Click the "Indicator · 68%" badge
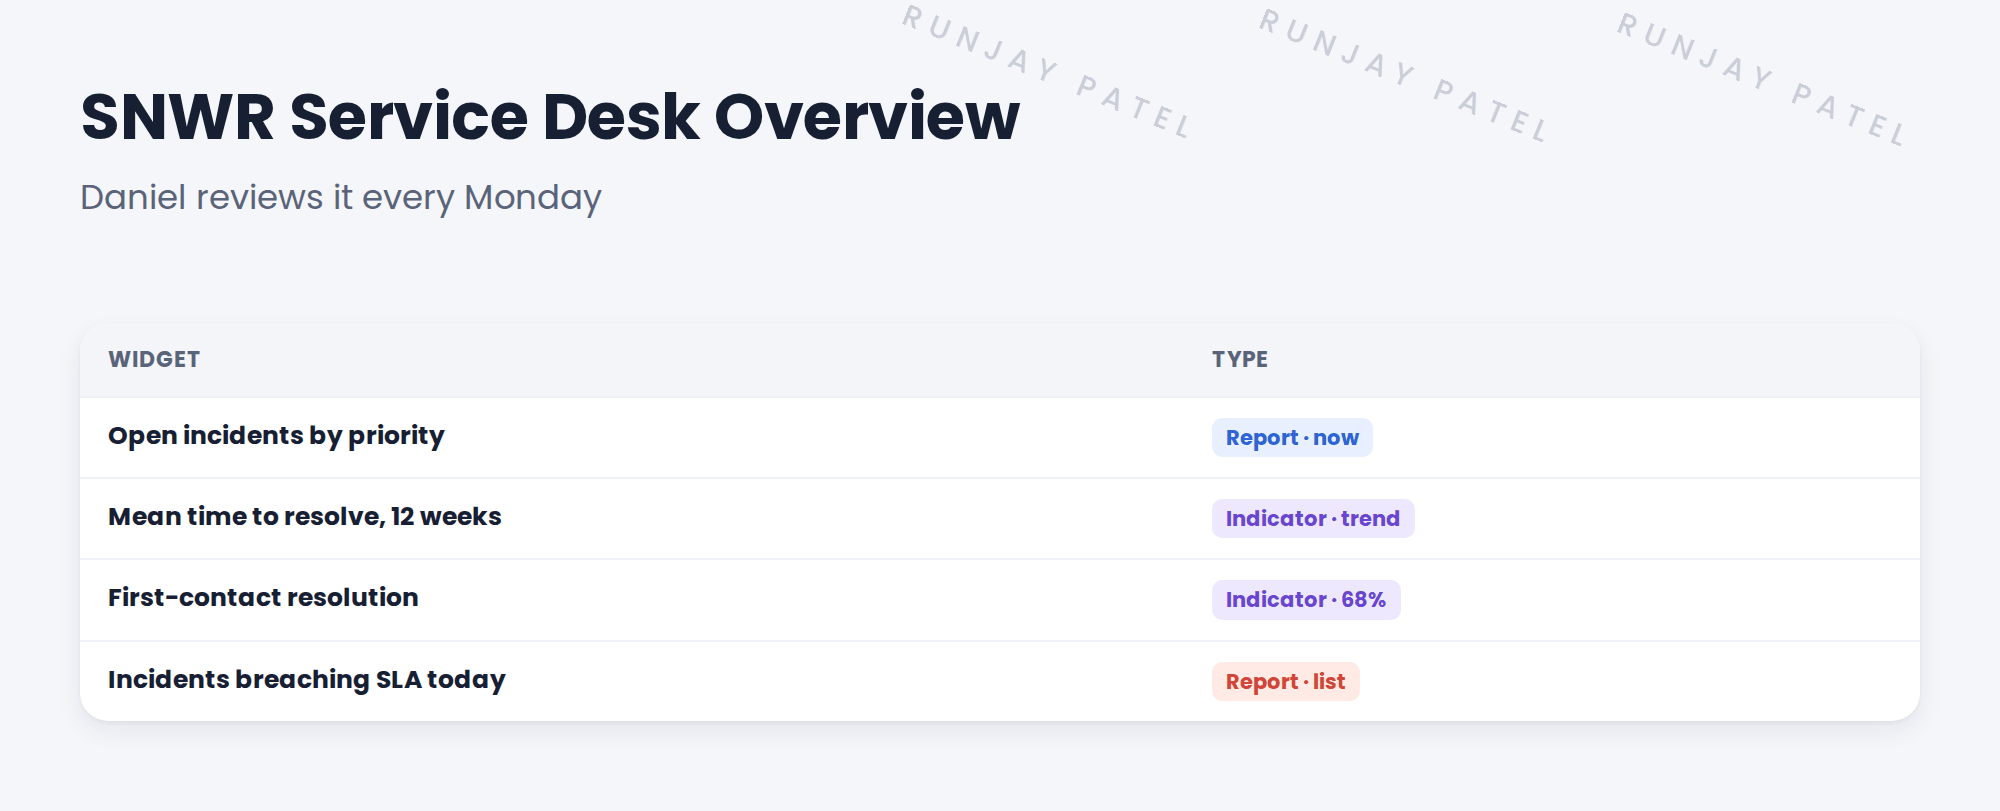2000x811 pixels. [x=1306, y=600]
